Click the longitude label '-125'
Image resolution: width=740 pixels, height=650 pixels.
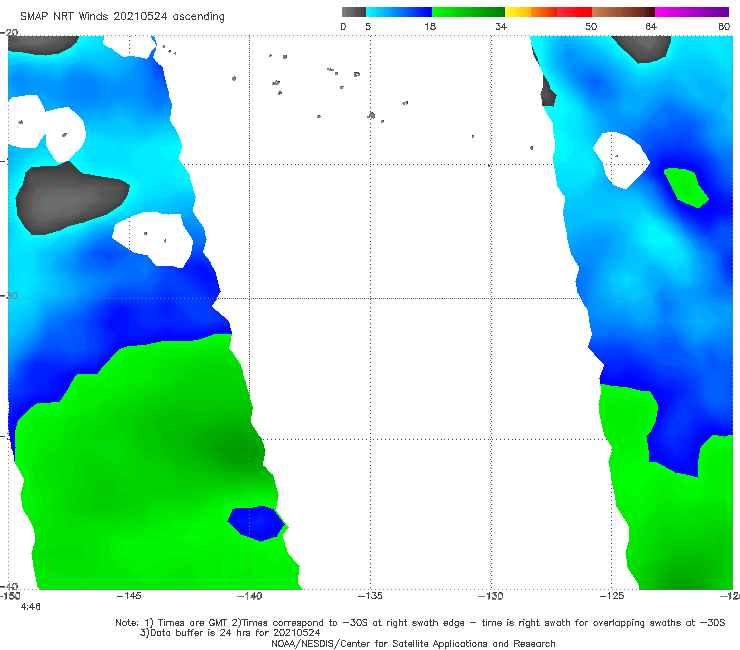(x=612, y=596)
